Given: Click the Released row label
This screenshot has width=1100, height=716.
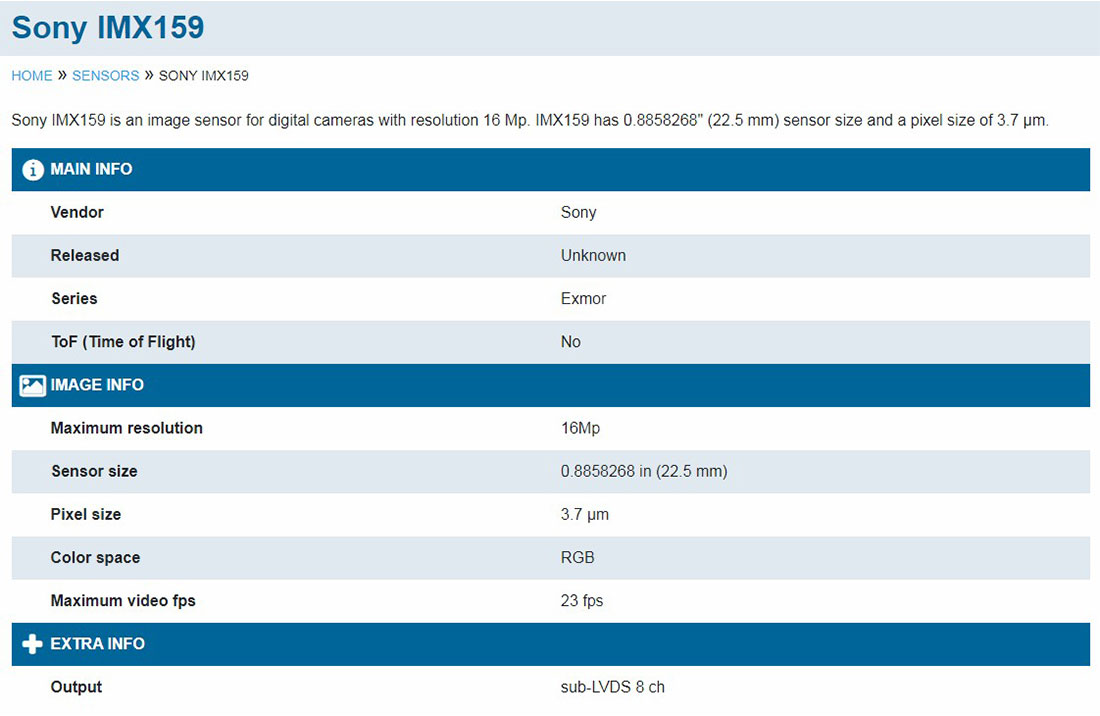Looking at the screenshot, I should (x=85, y=255).
